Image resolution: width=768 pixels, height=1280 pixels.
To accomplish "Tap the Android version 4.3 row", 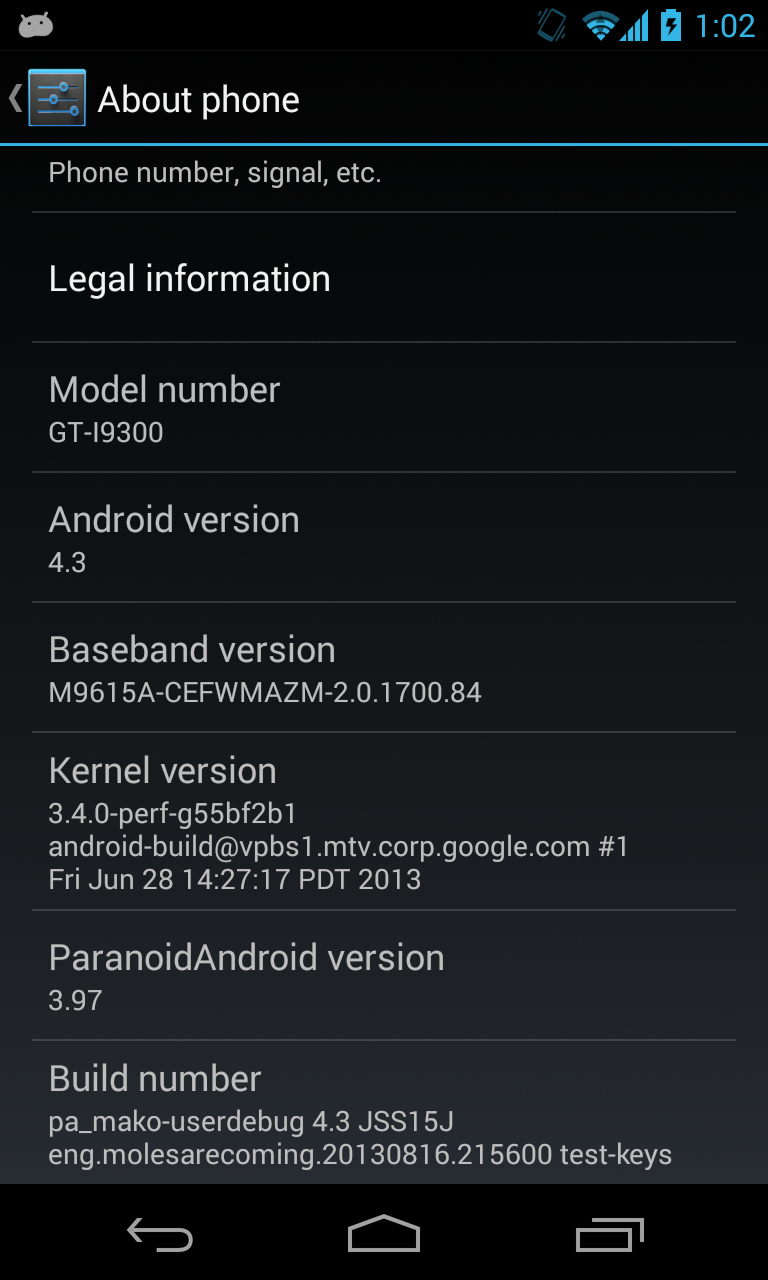I will tap(384, 538).
